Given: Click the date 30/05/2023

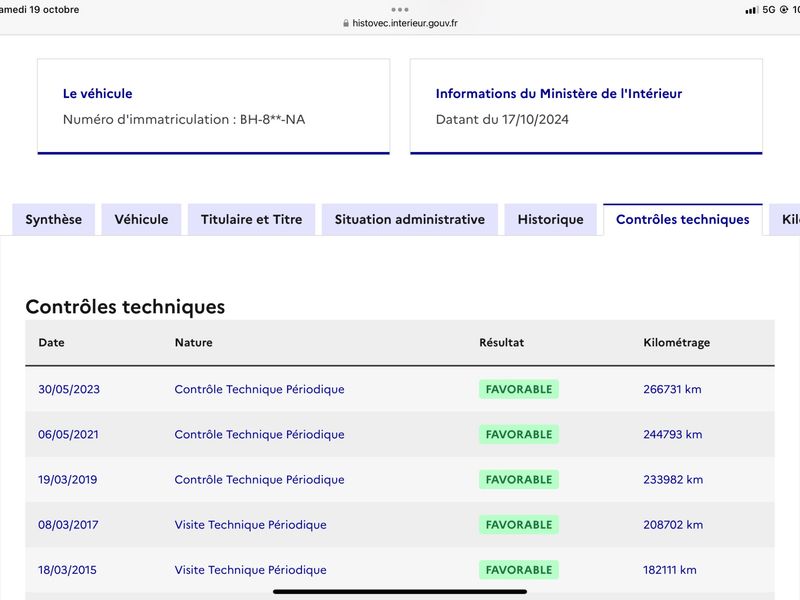Looking at the screenshot, I should tap(69, 389).
